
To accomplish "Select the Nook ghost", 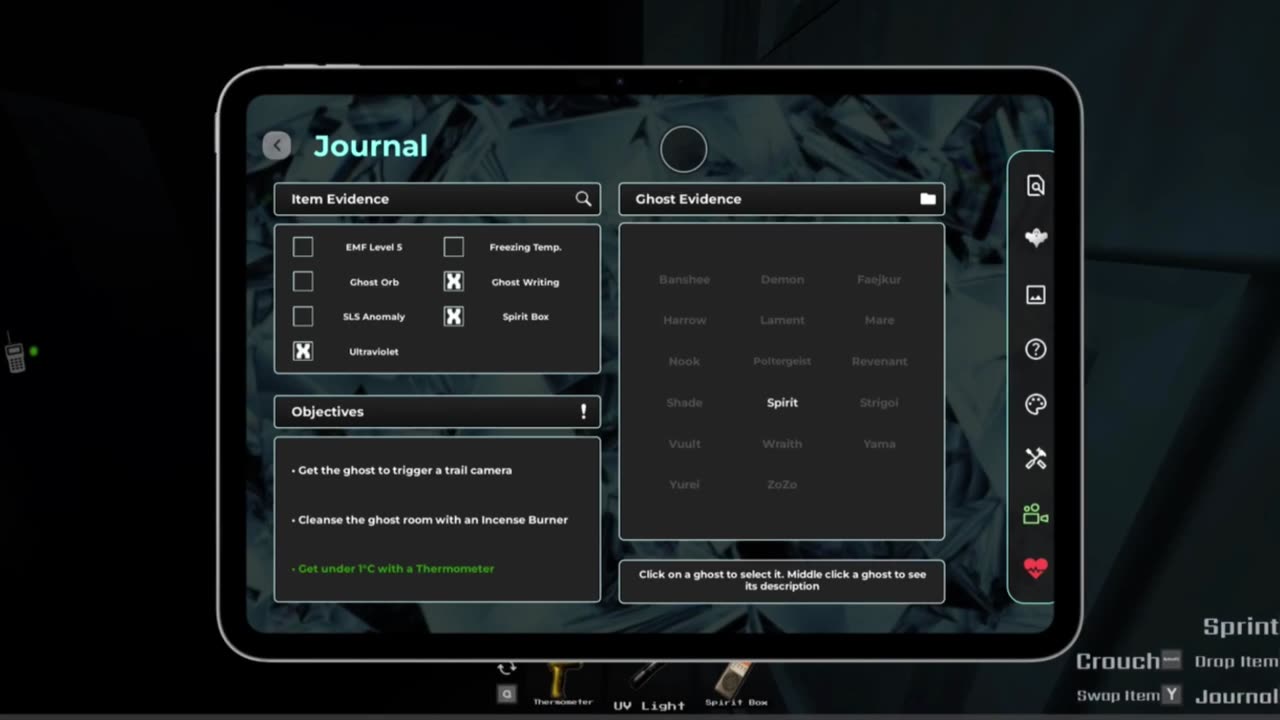I will click(x=684, y=361).
